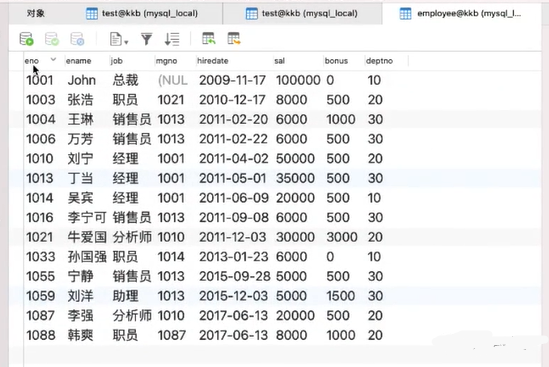The width and height of the screenshot is (549, 367).
Task: Click the sort records icon
Action: (172, 39)
